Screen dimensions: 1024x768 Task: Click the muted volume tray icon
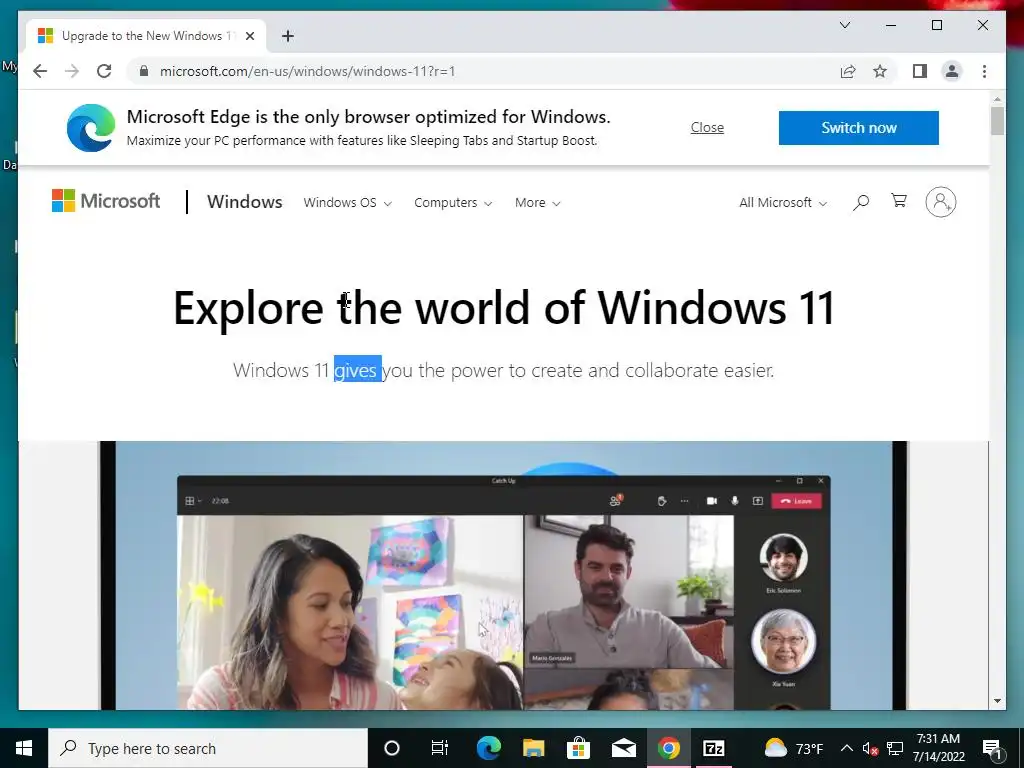pyautogui.click(x=870, y=748)
